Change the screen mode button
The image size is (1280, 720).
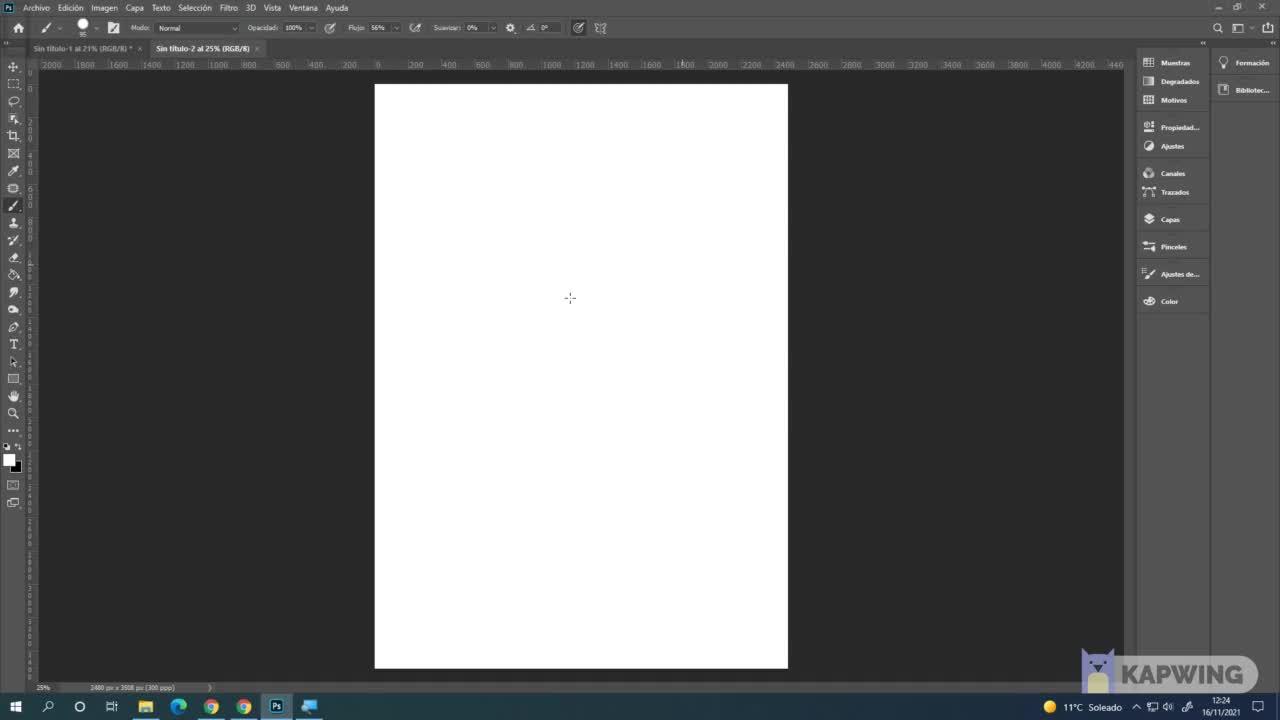13,503
